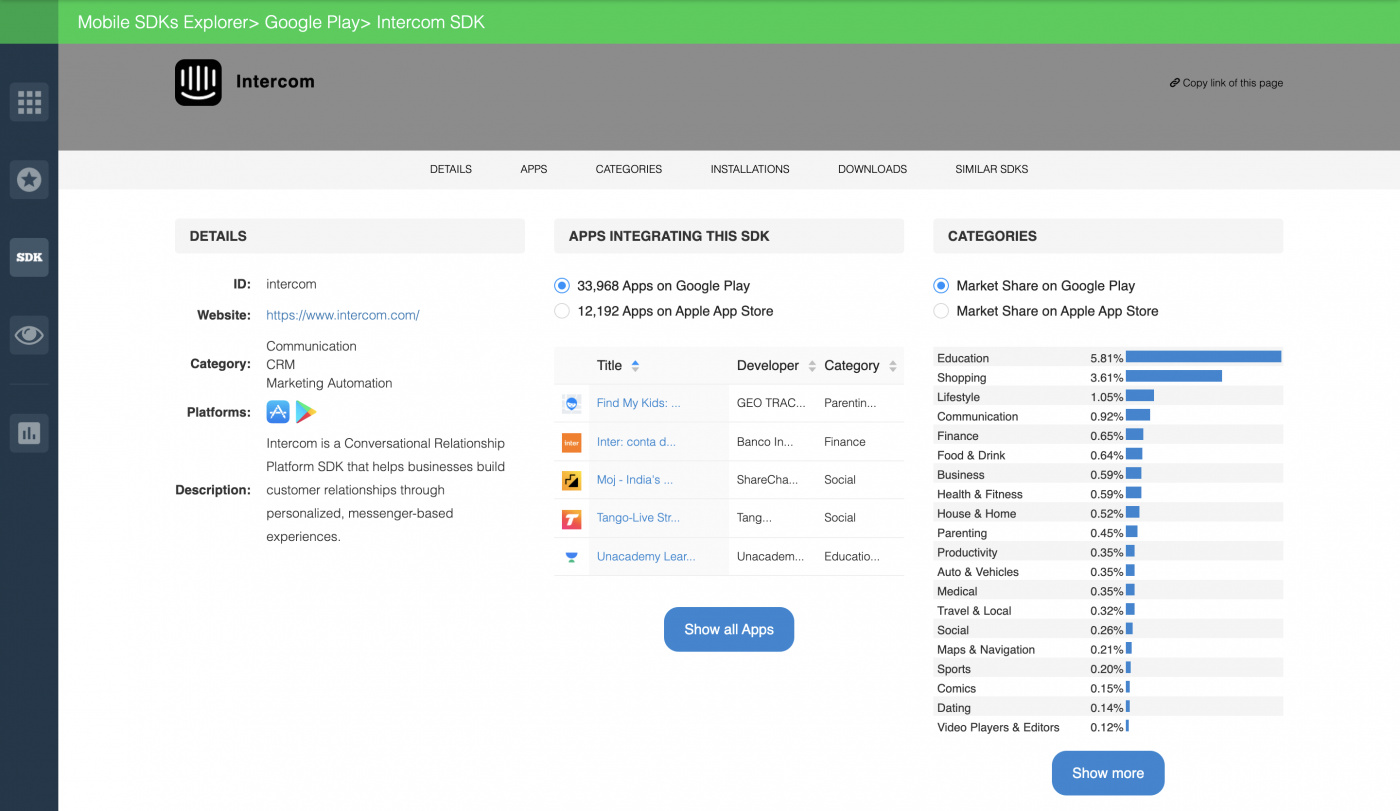Click the Show all Apps button
The width and height of the screenshot is (1400, 811).
tap(729, 629)
